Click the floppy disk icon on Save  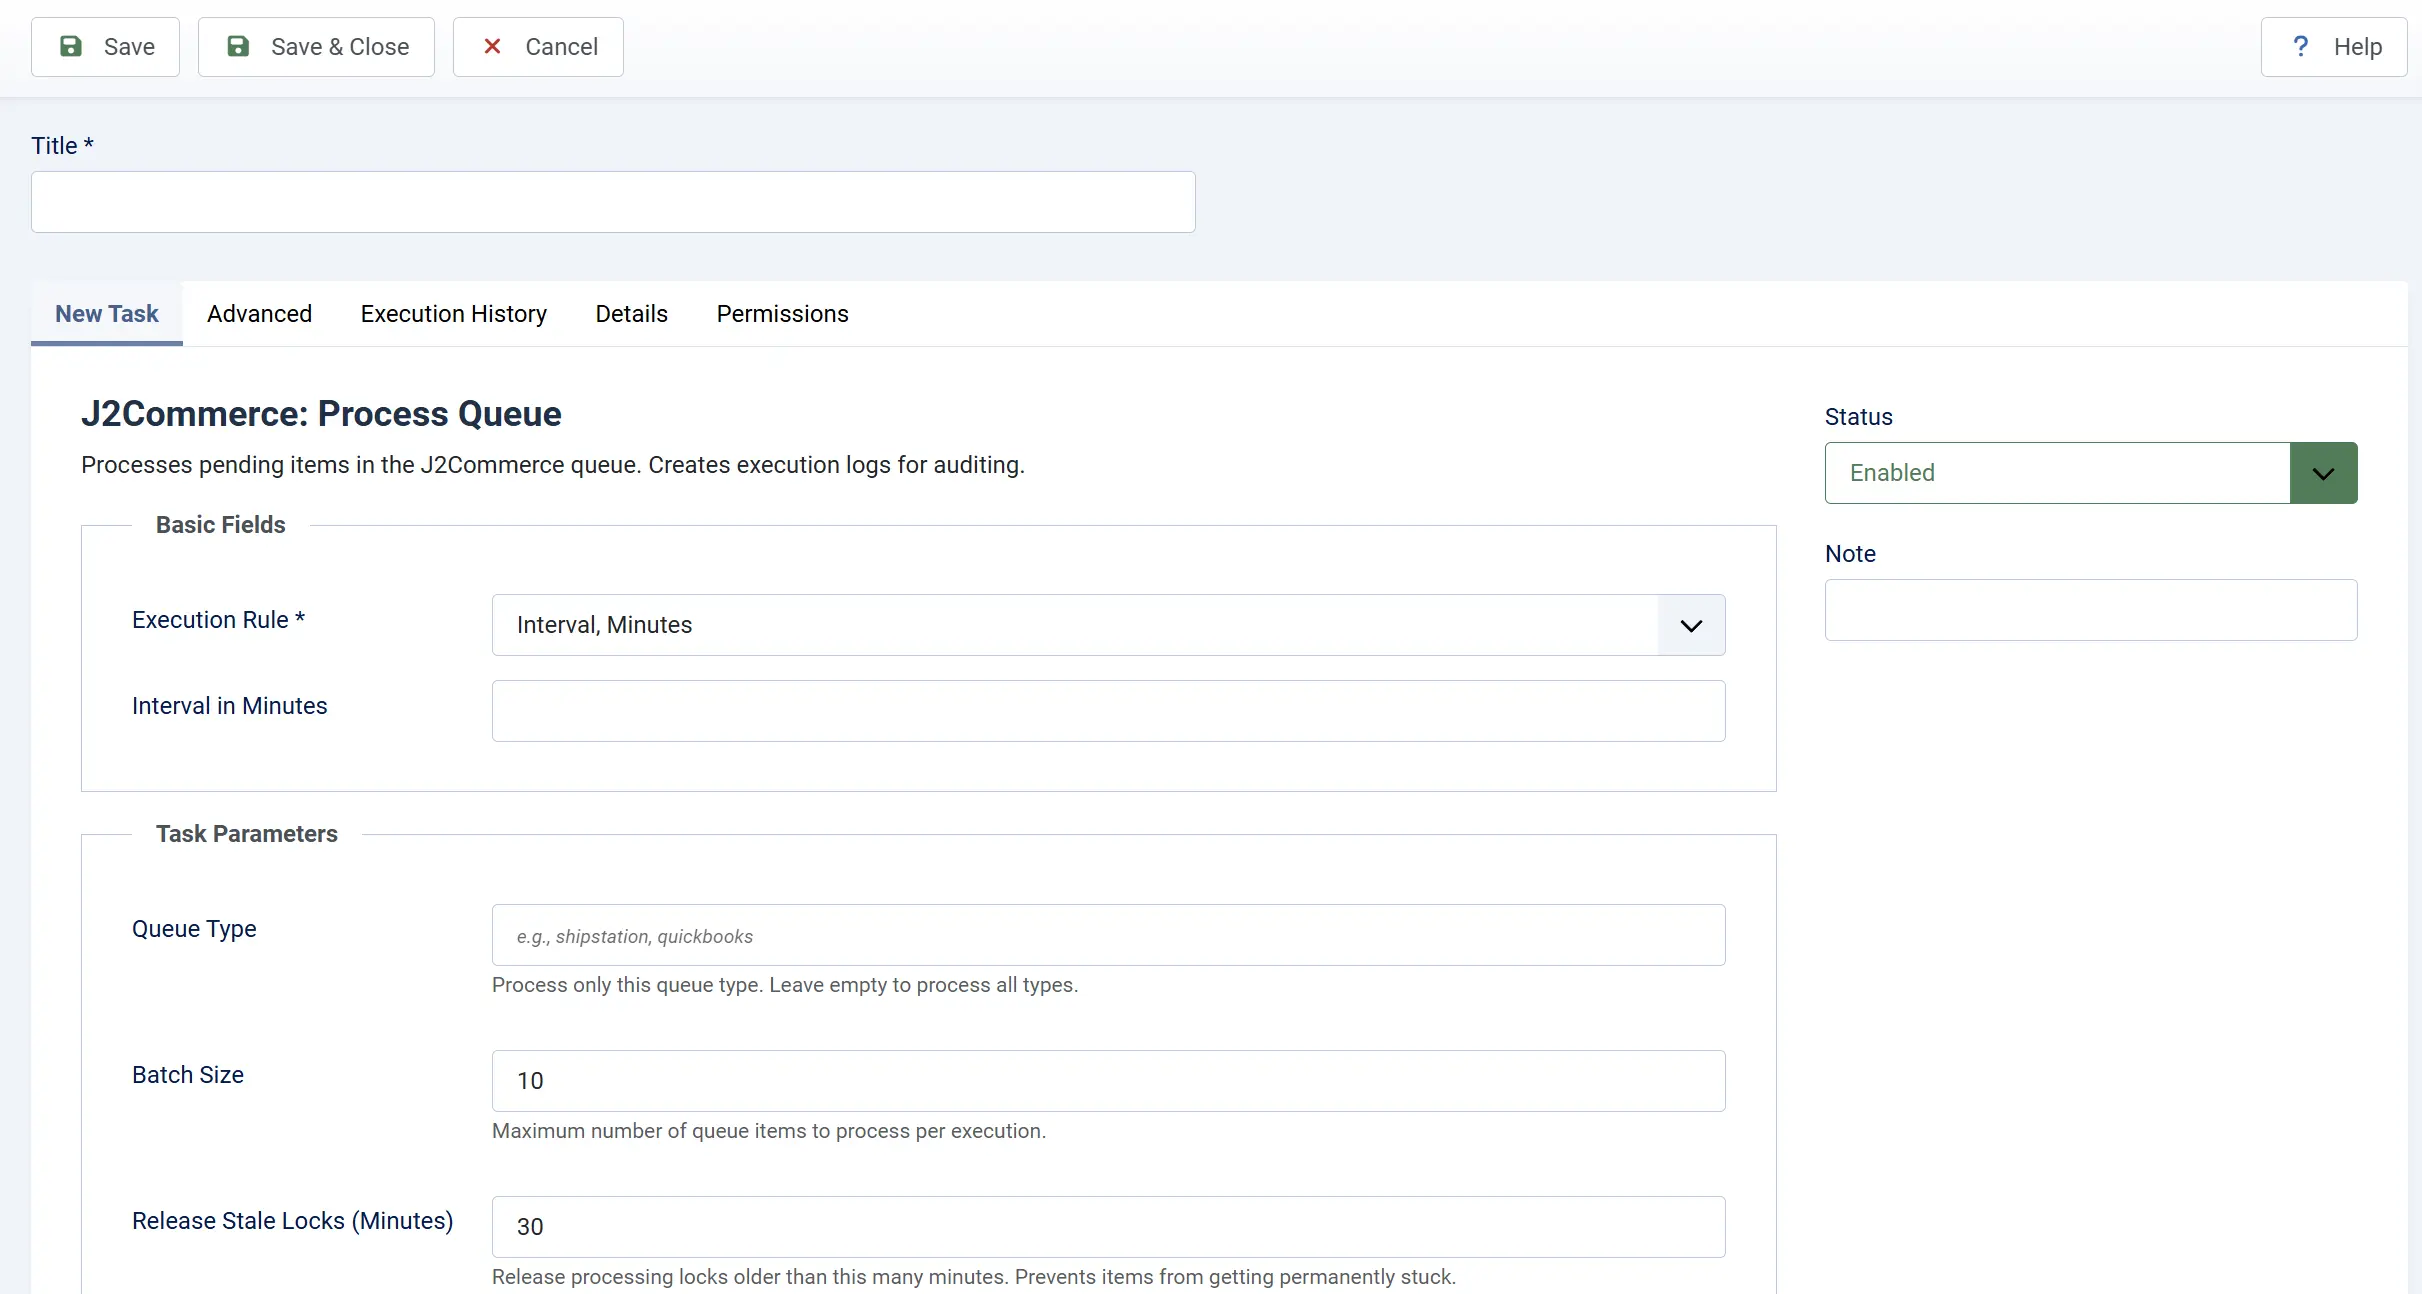[x=71, y=46]
